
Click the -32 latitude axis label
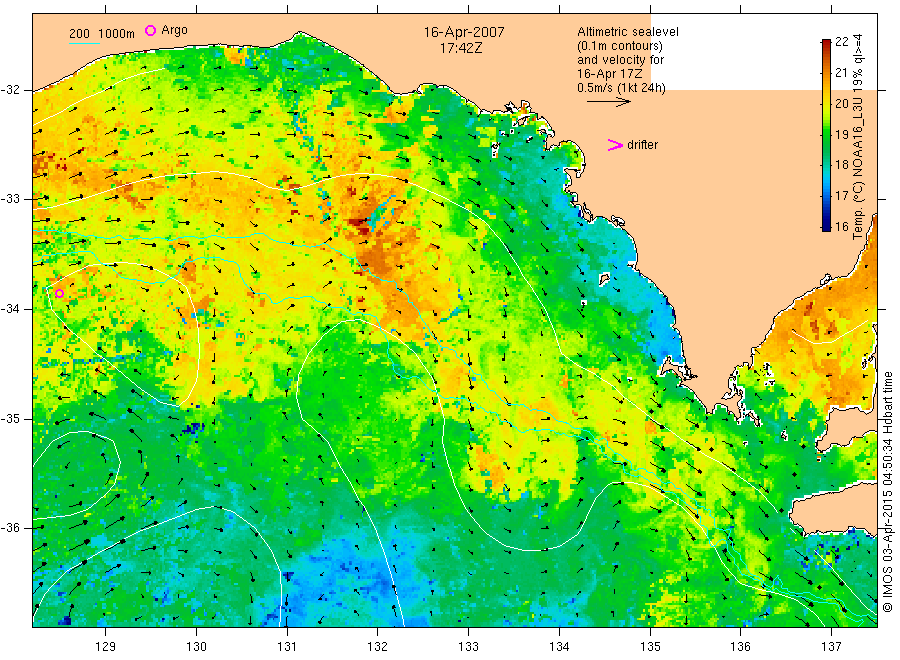pyautogui.click(x=10, y=90)
